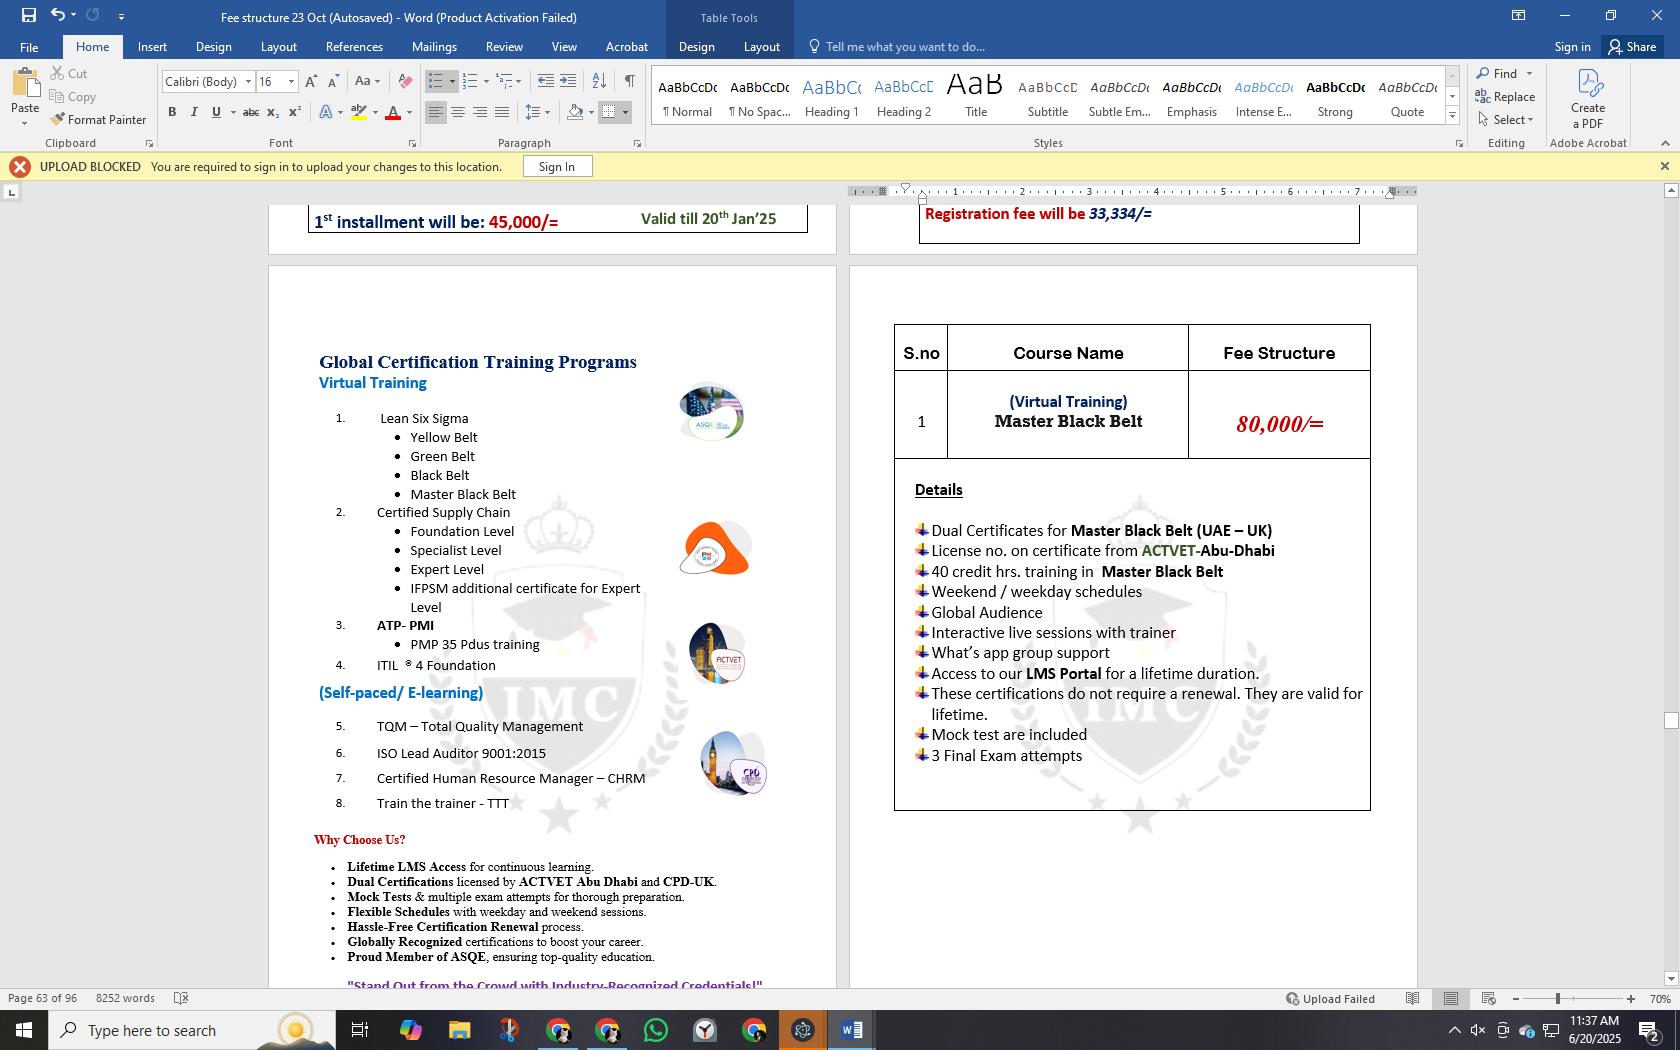Click Clear All Formatting eraser icon
This screenshot has height=1050, width=1680.
pos(404,81)
